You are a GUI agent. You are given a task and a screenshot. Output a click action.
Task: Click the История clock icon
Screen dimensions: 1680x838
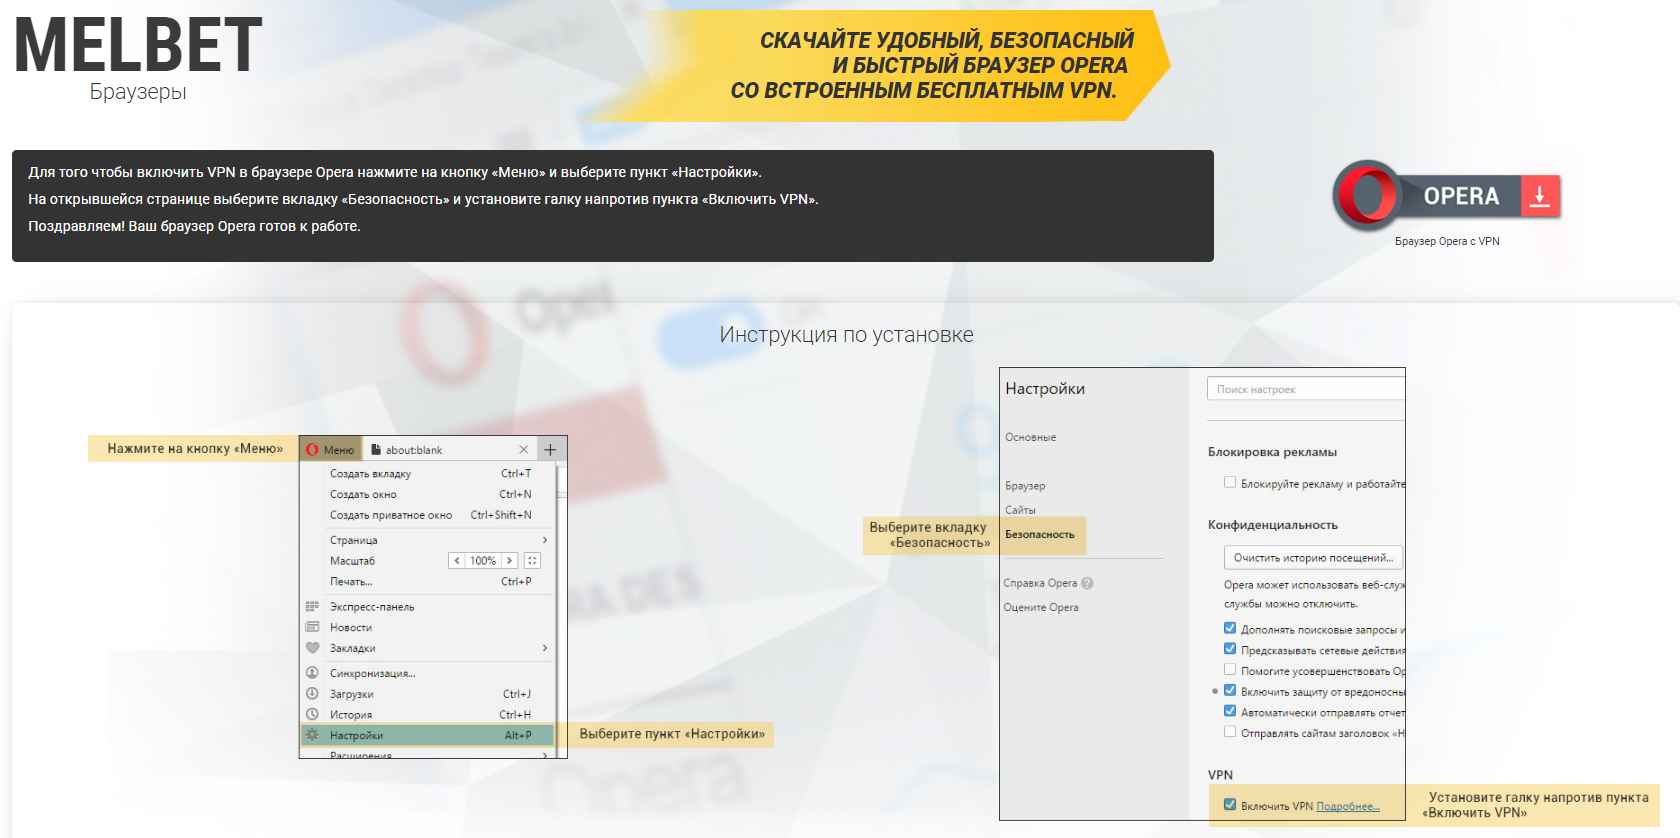tap(312, 714)
